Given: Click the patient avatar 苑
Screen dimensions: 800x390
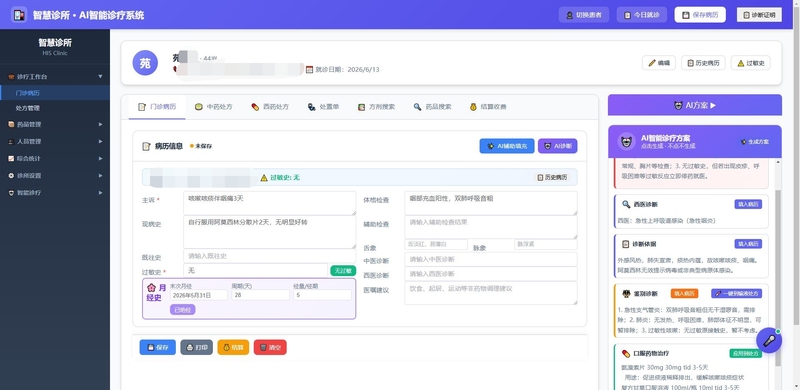Looking at the screenshot, I should pos(145,63).
